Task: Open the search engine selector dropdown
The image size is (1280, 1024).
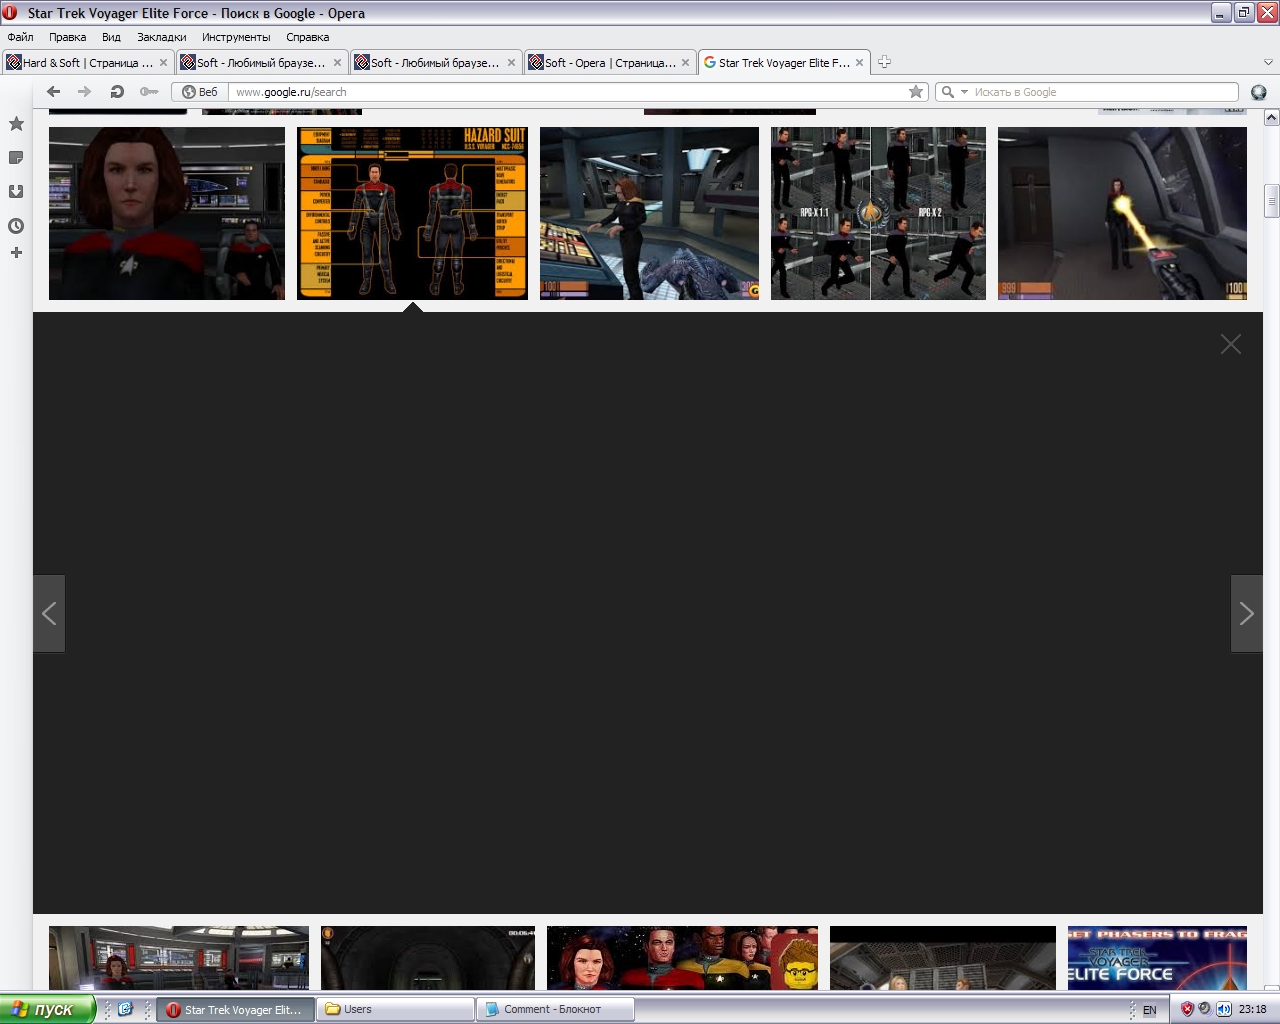Action: (x=953, y=92)
